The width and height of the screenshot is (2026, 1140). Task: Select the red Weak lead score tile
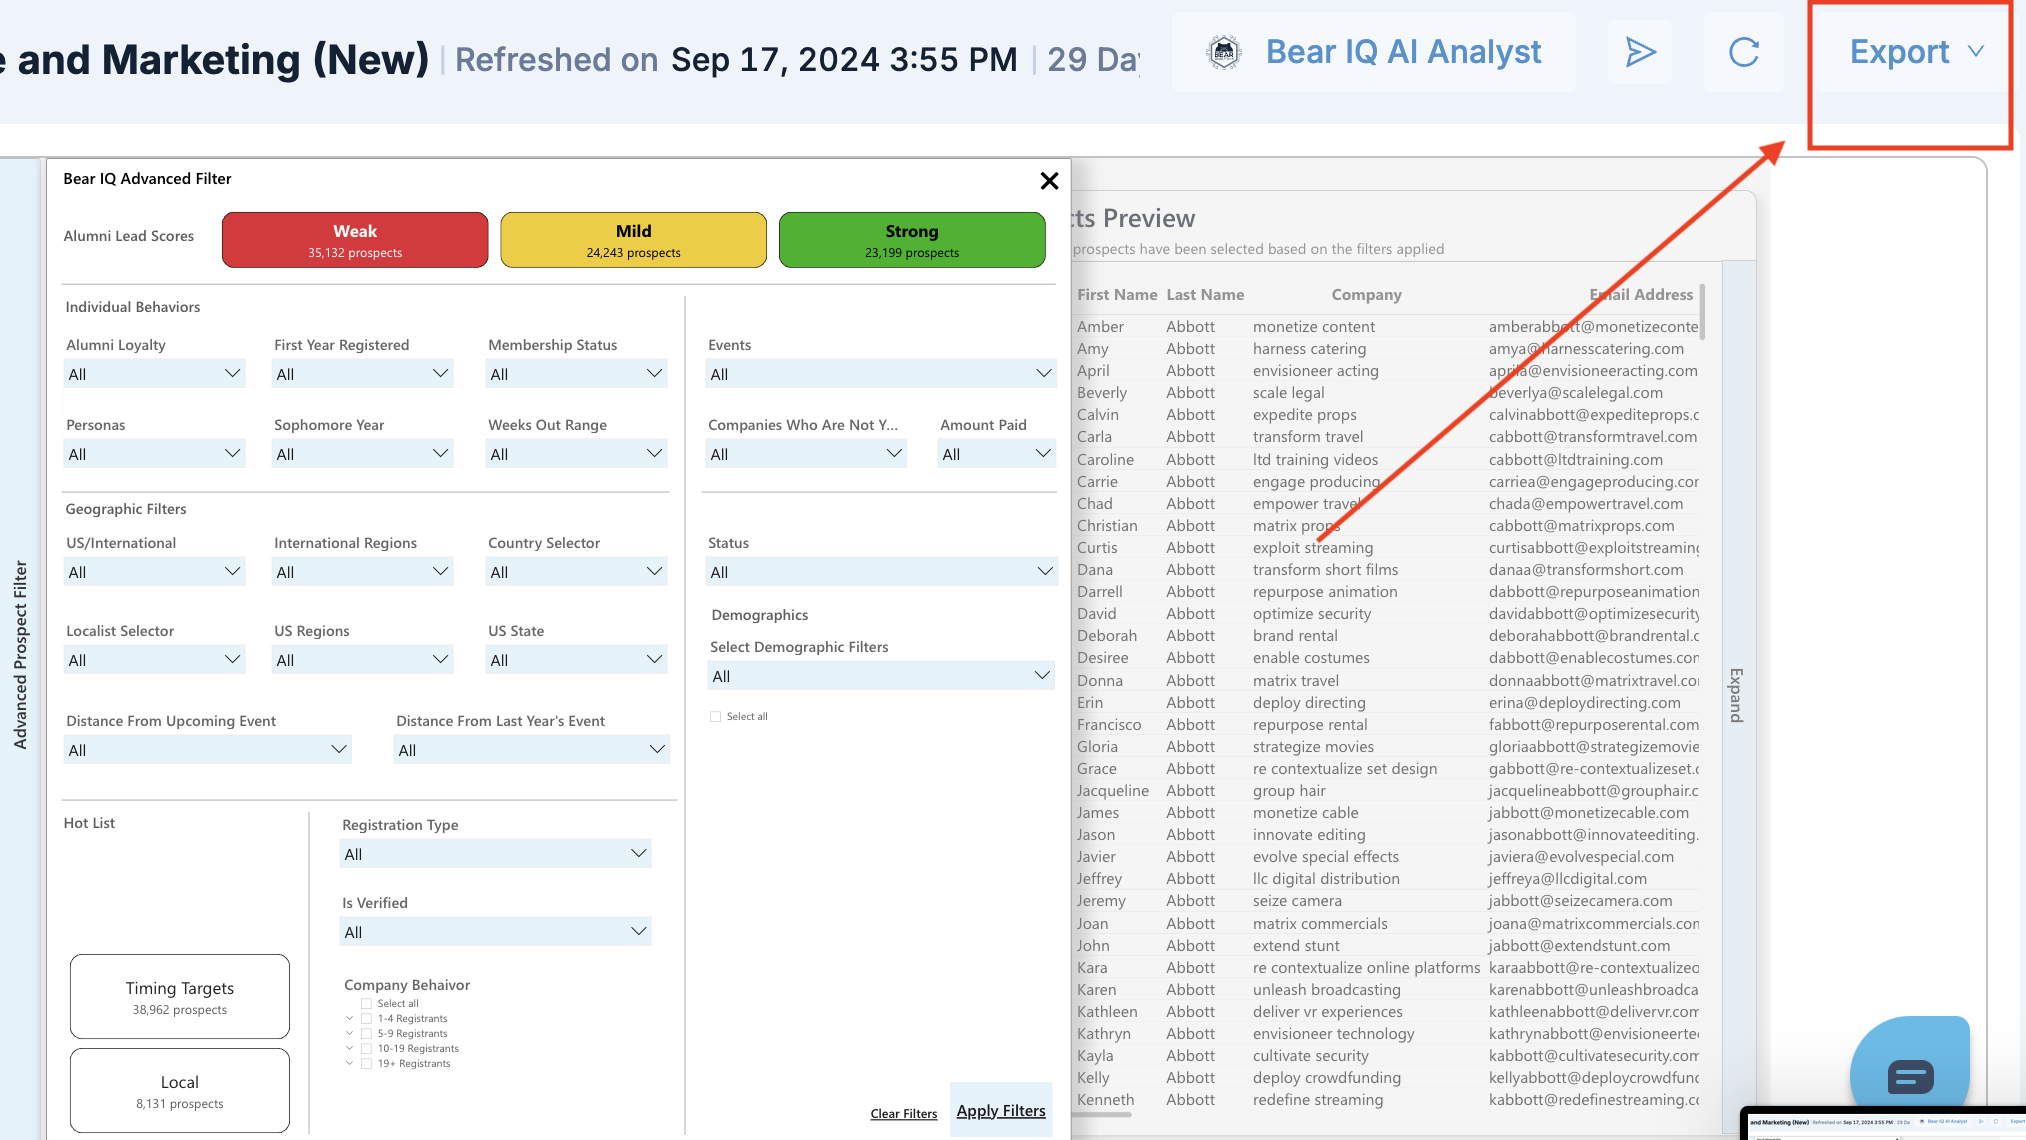click(355, 240)
